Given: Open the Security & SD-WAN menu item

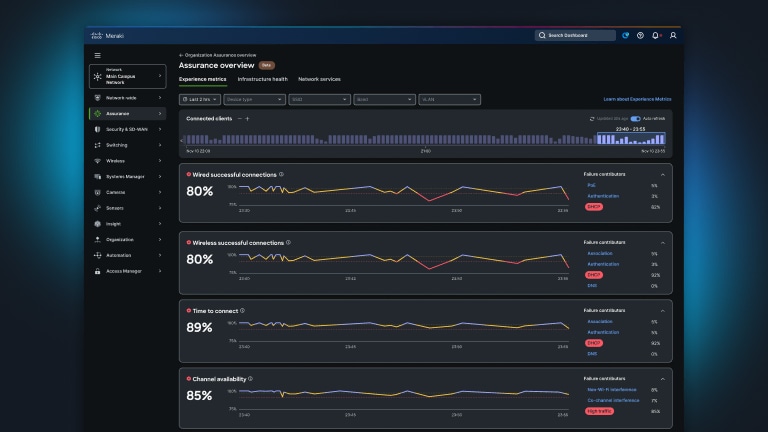Looking at the screenshot, I should (127, 129).
